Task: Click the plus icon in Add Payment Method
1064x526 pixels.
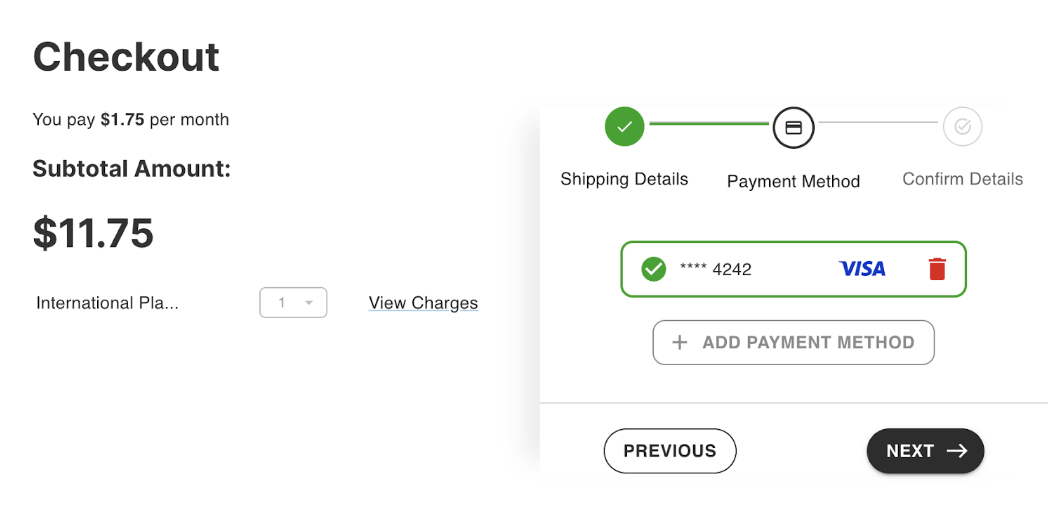Action: coord(679,342)
